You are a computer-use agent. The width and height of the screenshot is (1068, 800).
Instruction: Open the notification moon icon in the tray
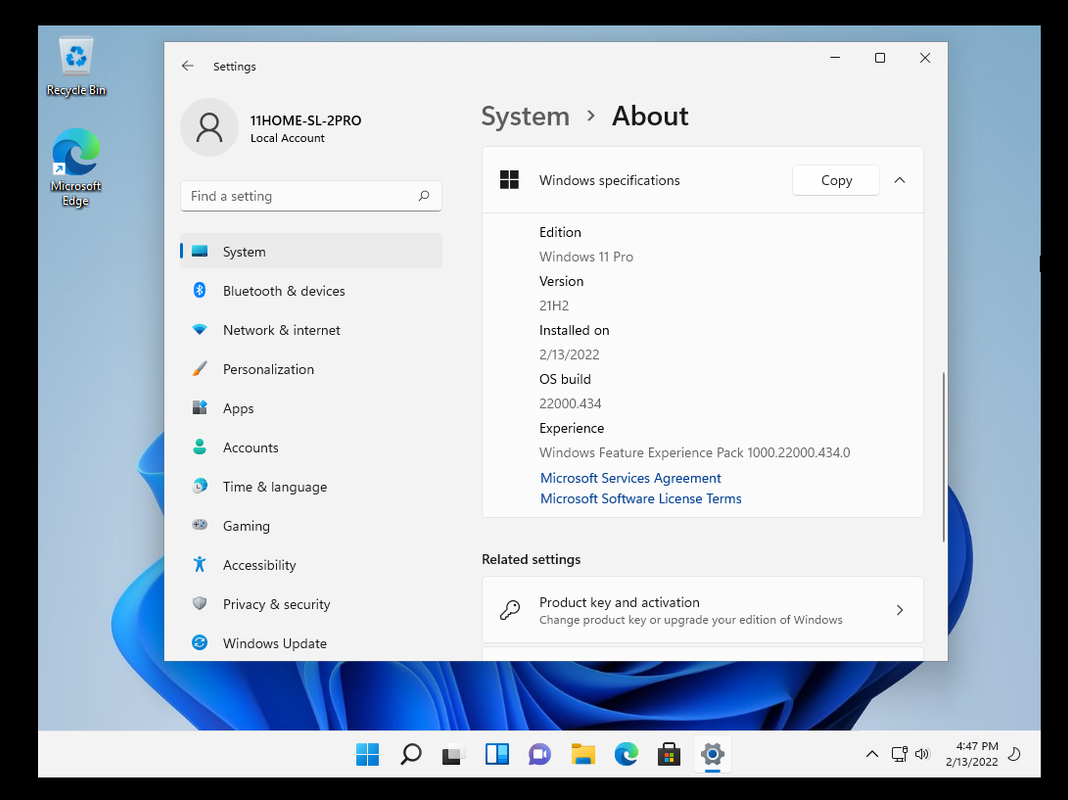[1014, 754]
